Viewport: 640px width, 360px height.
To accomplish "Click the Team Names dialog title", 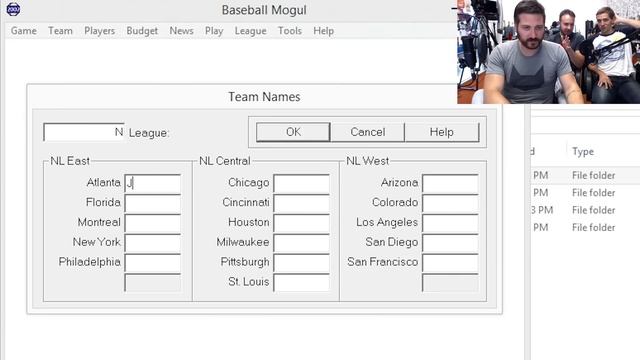I will pyautogui.click(x=264, y=97).
